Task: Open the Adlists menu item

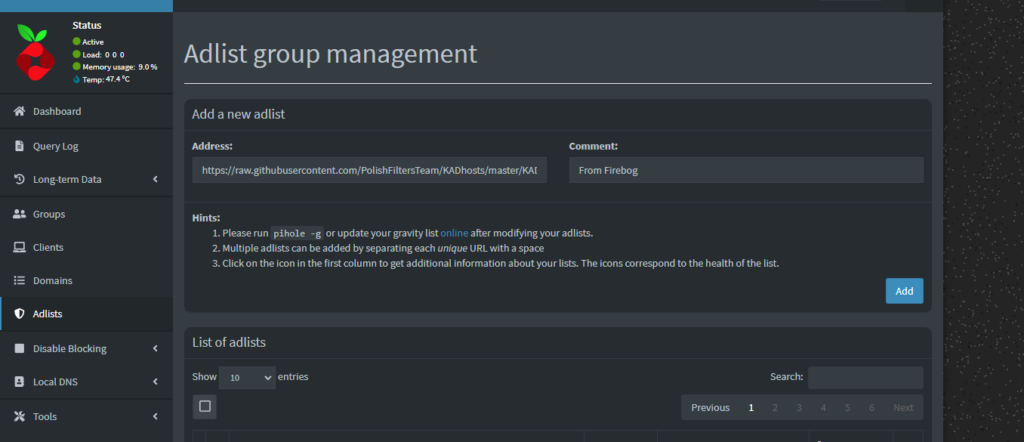Action: [48, 314]
